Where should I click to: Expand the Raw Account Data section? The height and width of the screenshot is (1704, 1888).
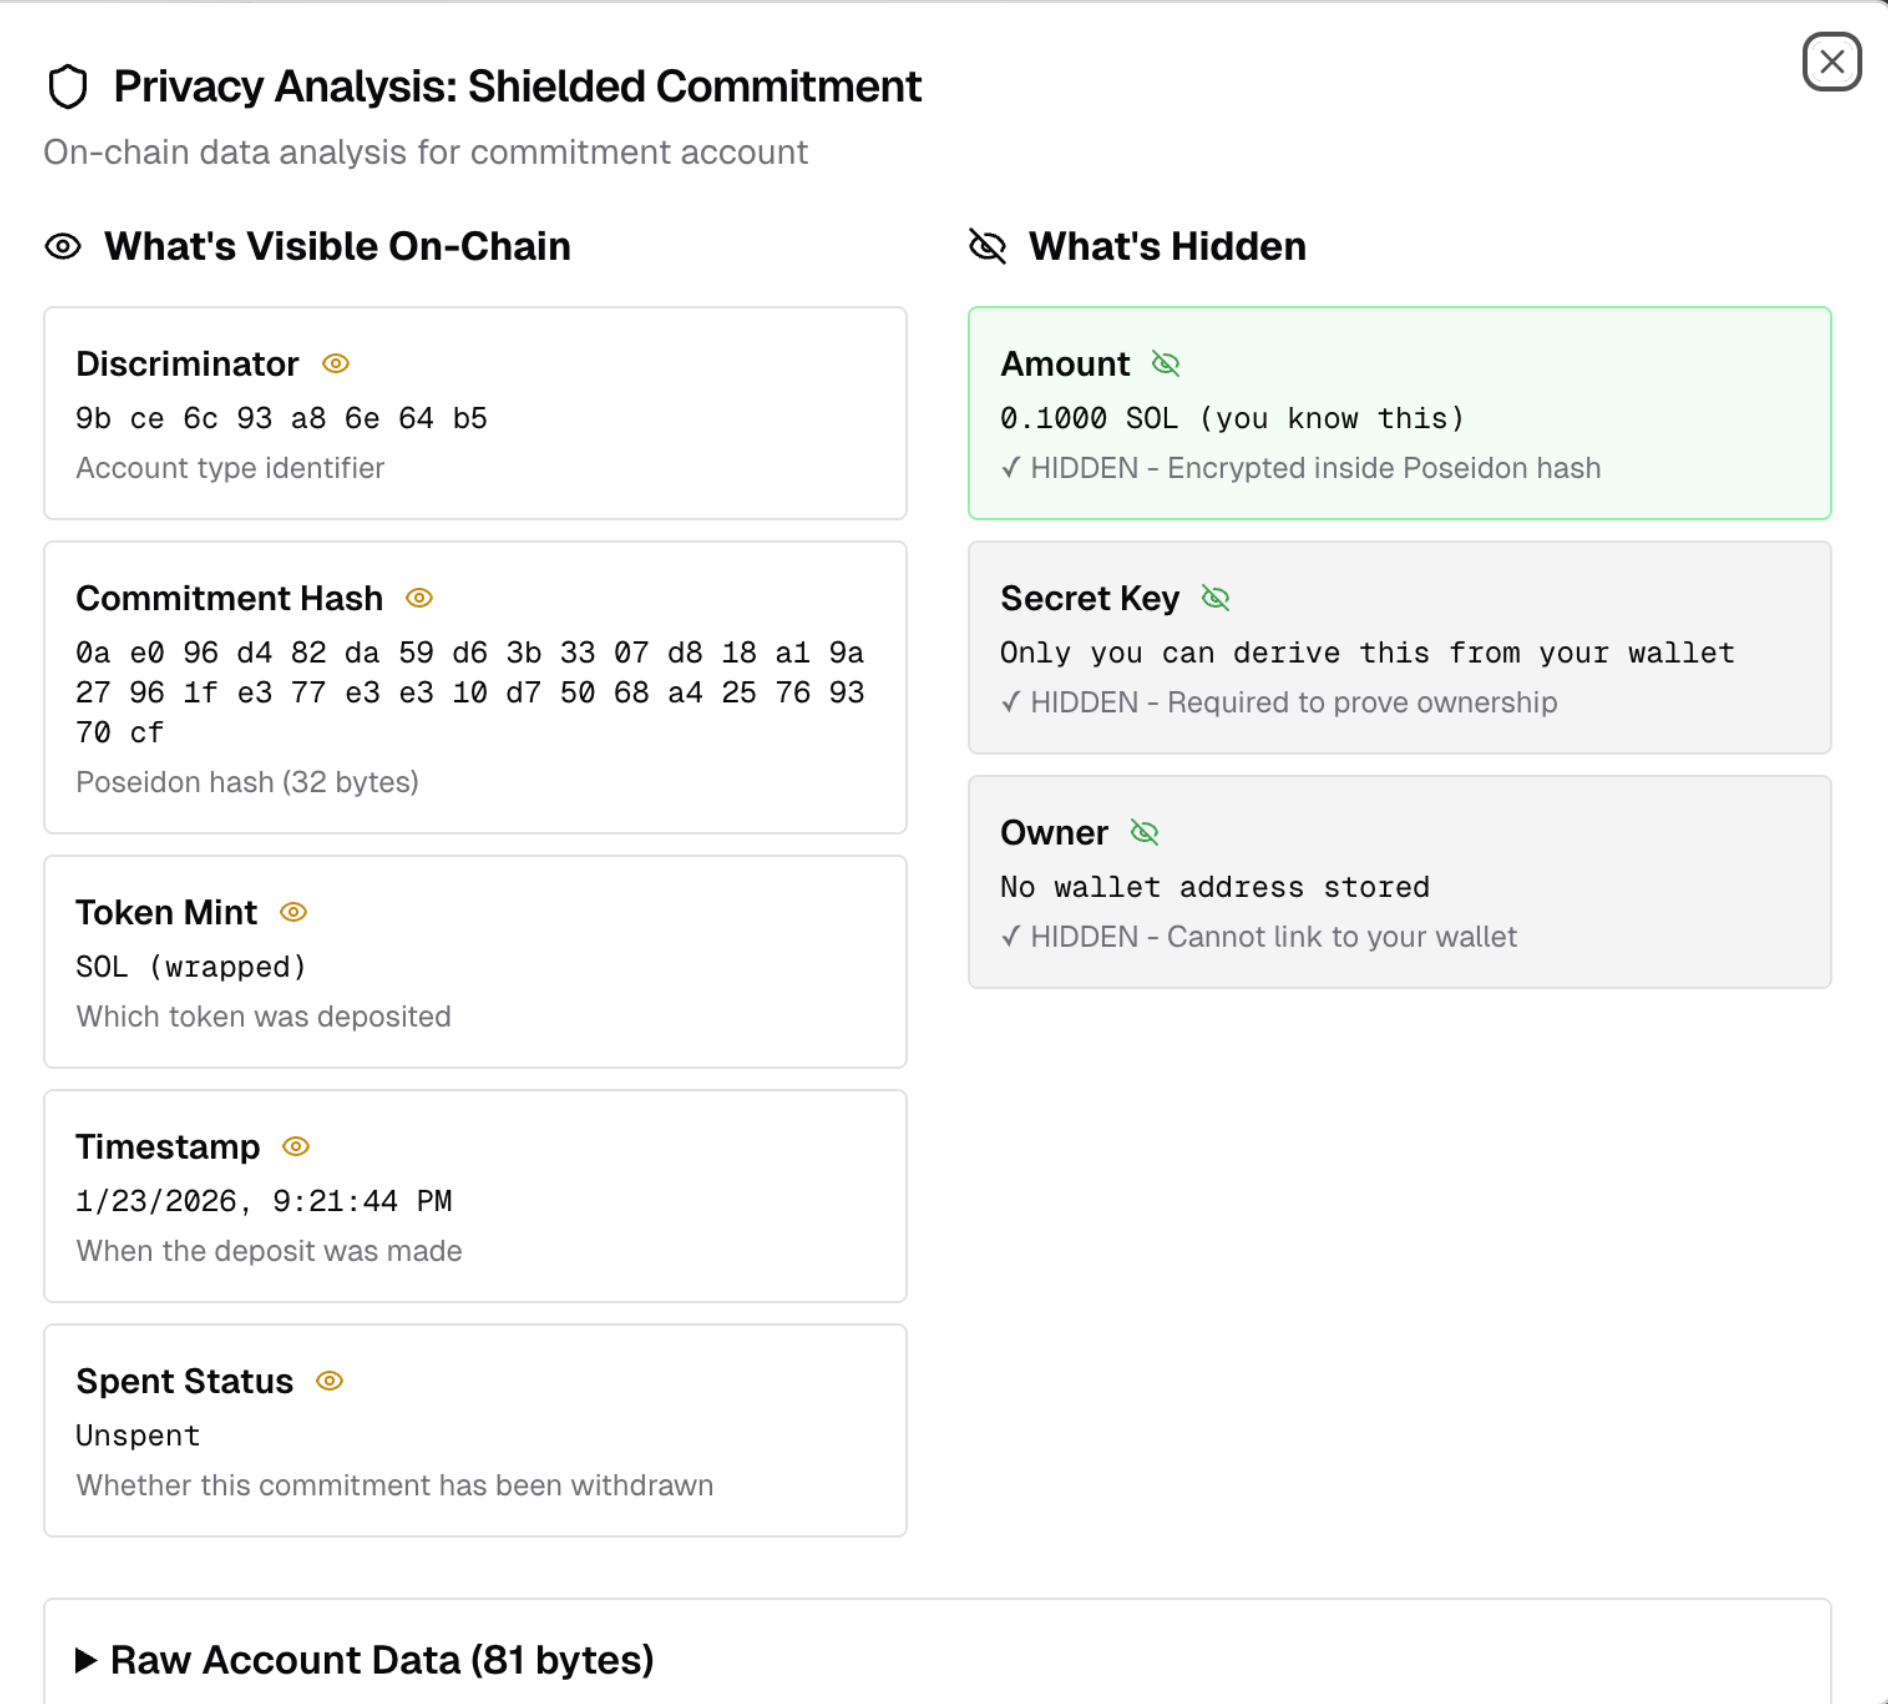[382, 1660]
